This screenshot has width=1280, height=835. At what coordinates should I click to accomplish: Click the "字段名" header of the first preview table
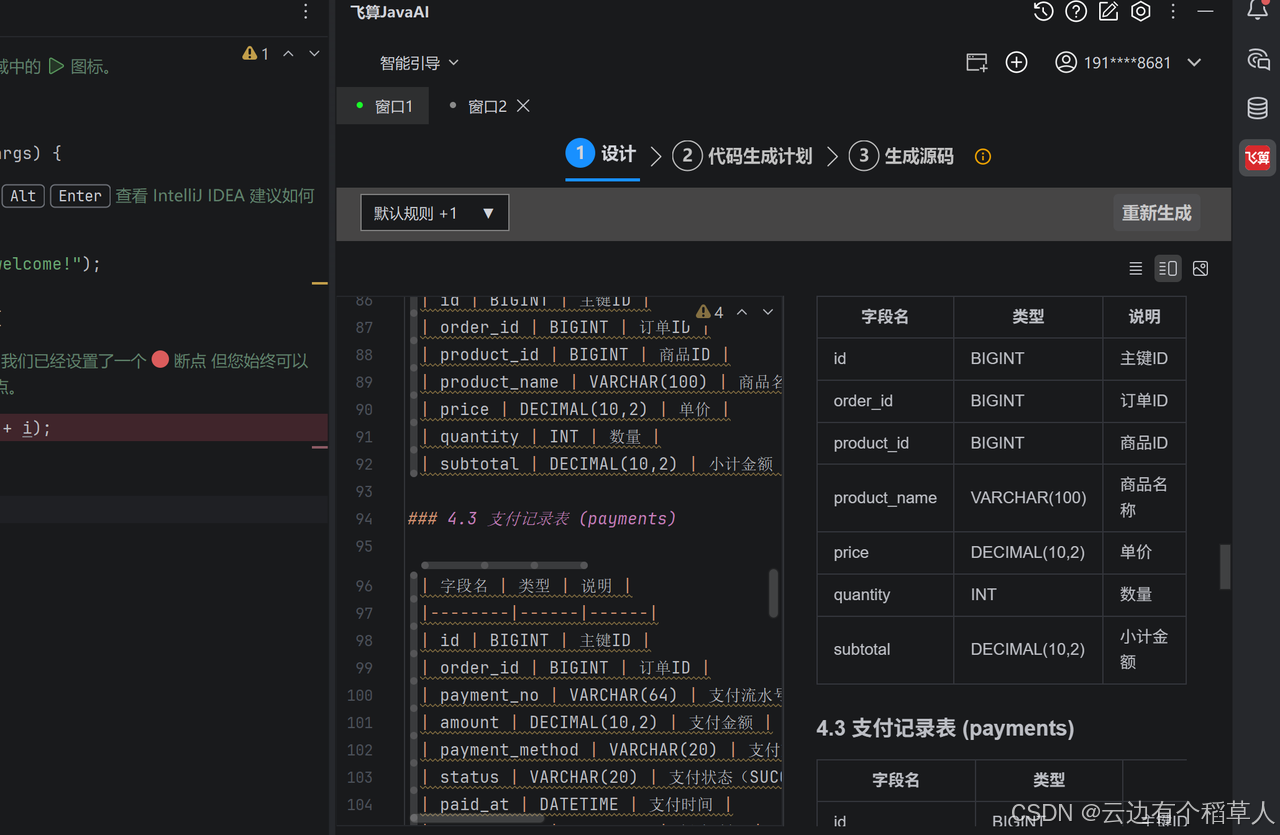pyautogui.click(x=885, y=316)
